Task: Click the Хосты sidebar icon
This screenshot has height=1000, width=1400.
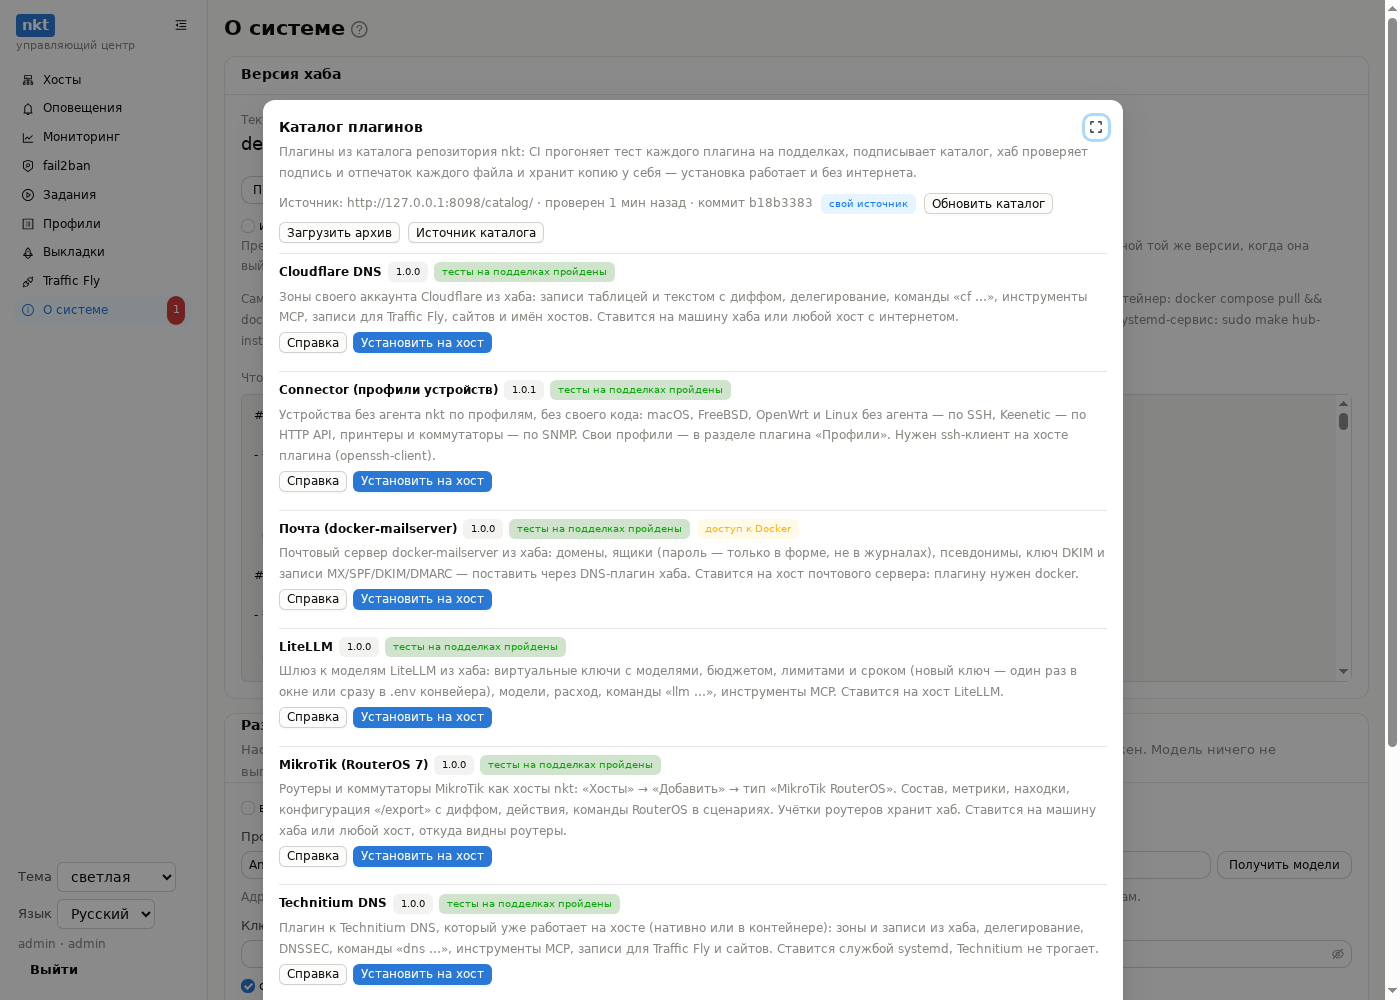Action: [x=28, y=80]
